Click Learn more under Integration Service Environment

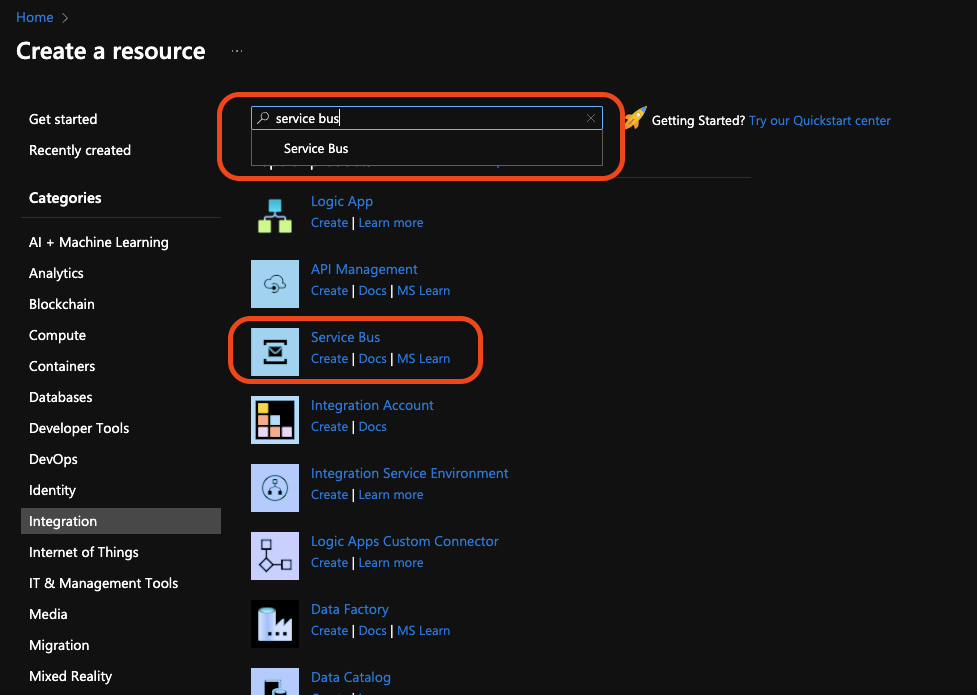[391, 494]
